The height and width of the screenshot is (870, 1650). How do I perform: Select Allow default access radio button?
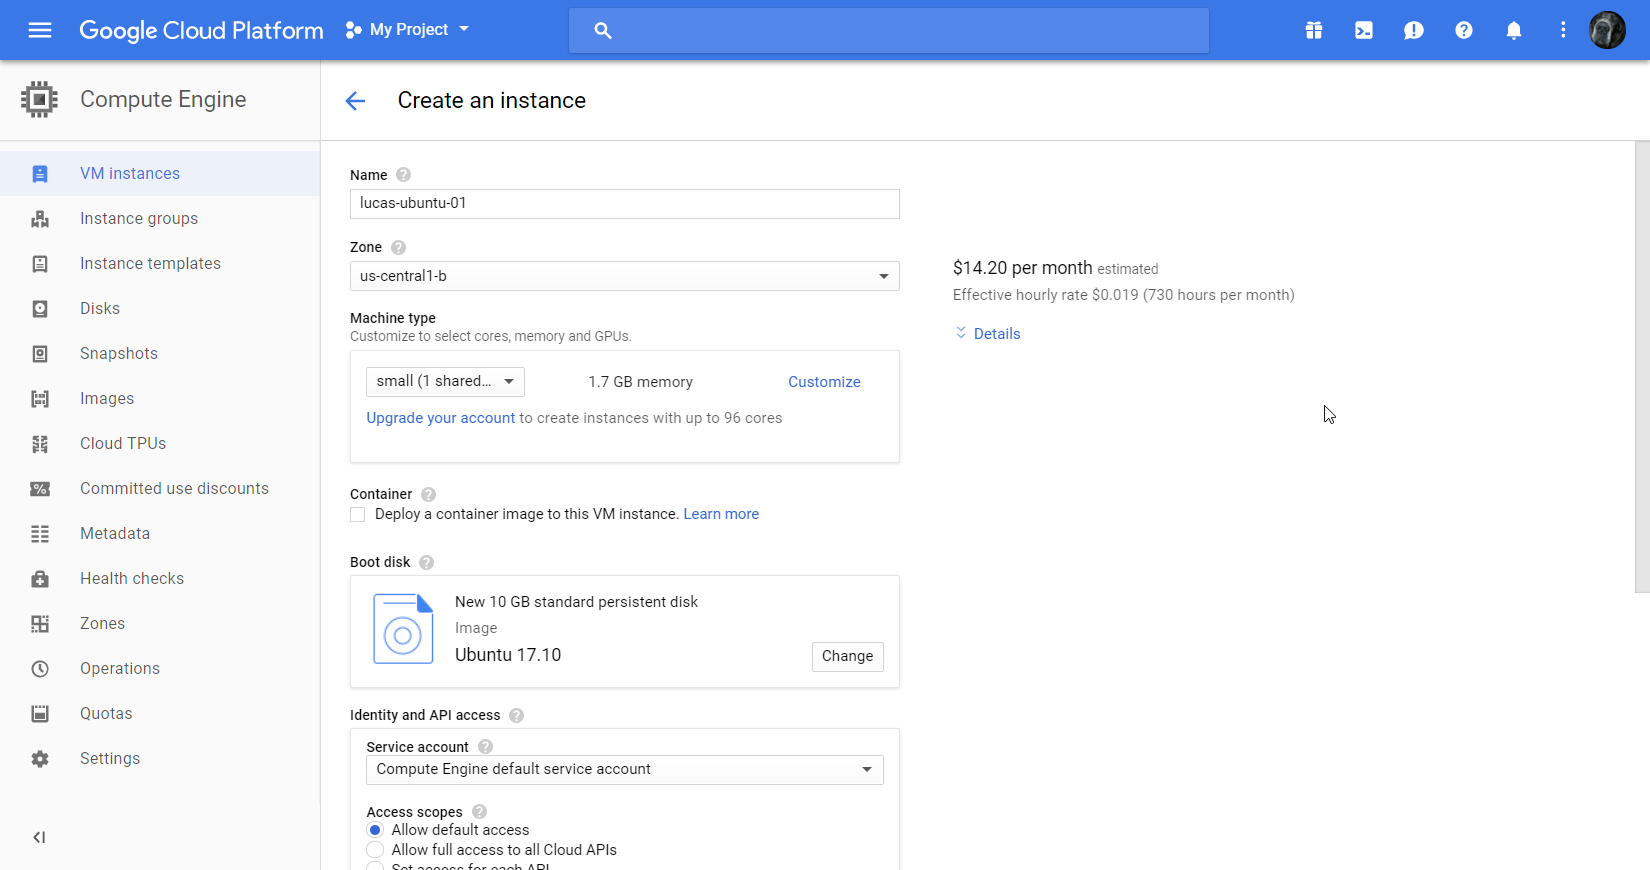pos(375,830)
